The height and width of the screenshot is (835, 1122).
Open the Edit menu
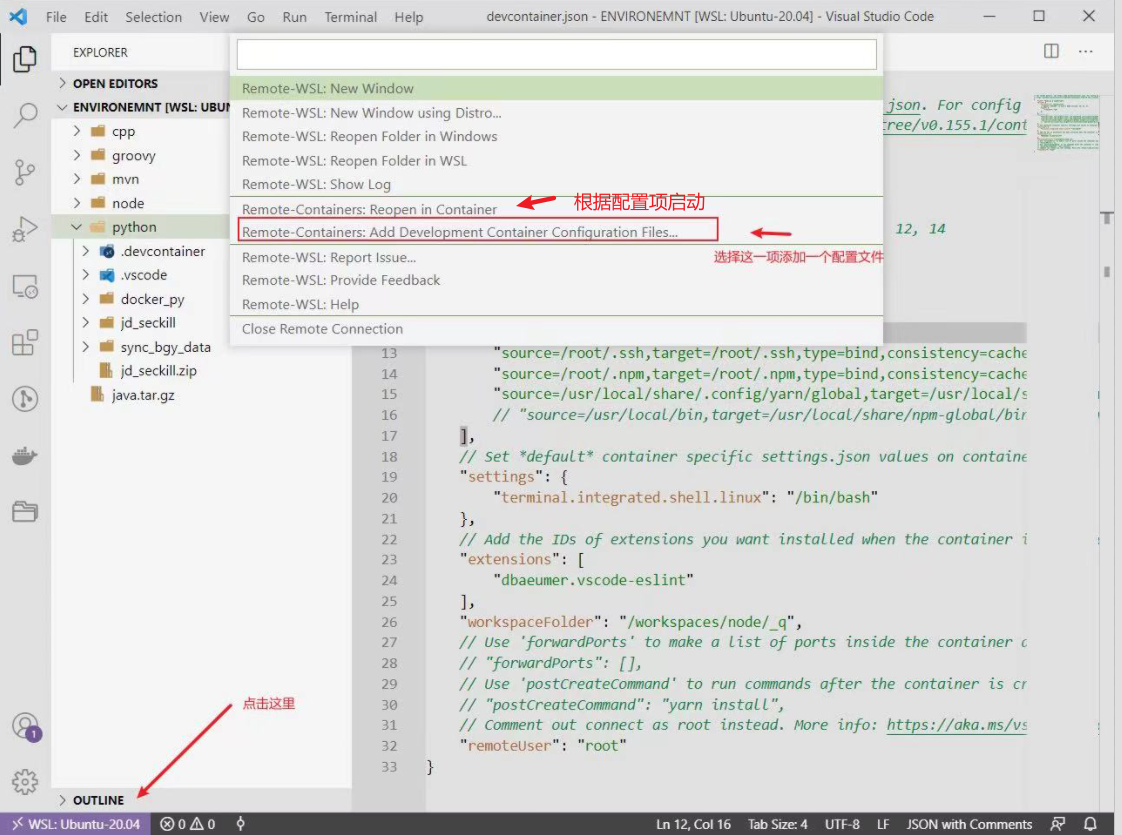tap(96, 16)
